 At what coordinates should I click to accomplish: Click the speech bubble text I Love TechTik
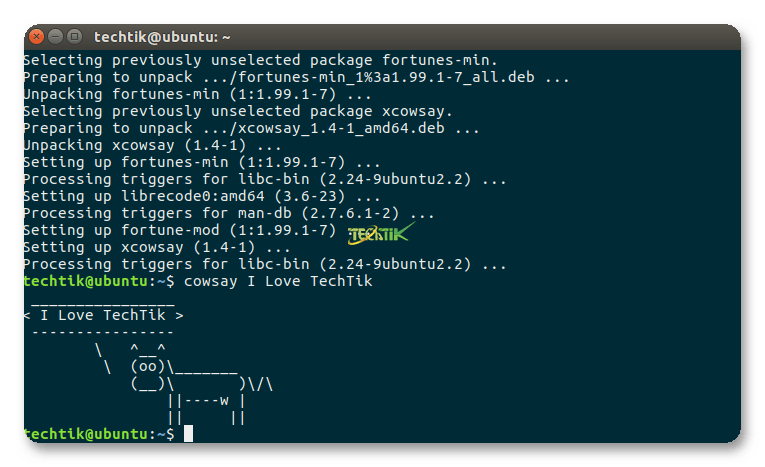pos(104,315)
